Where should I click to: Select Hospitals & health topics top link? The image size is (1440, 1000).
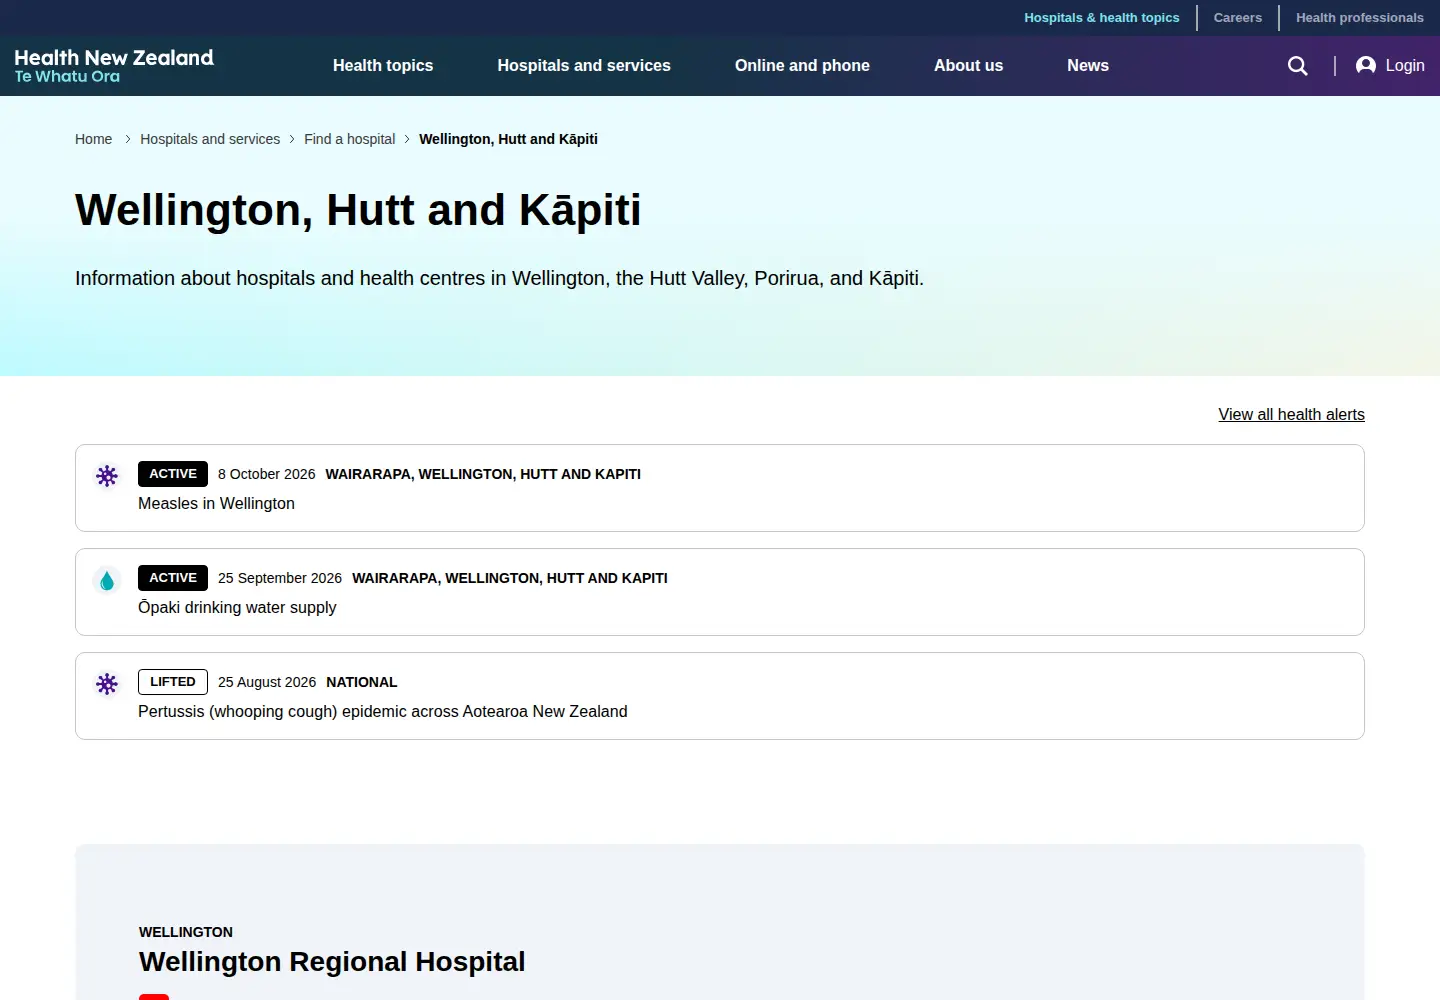pos(1102,18)
